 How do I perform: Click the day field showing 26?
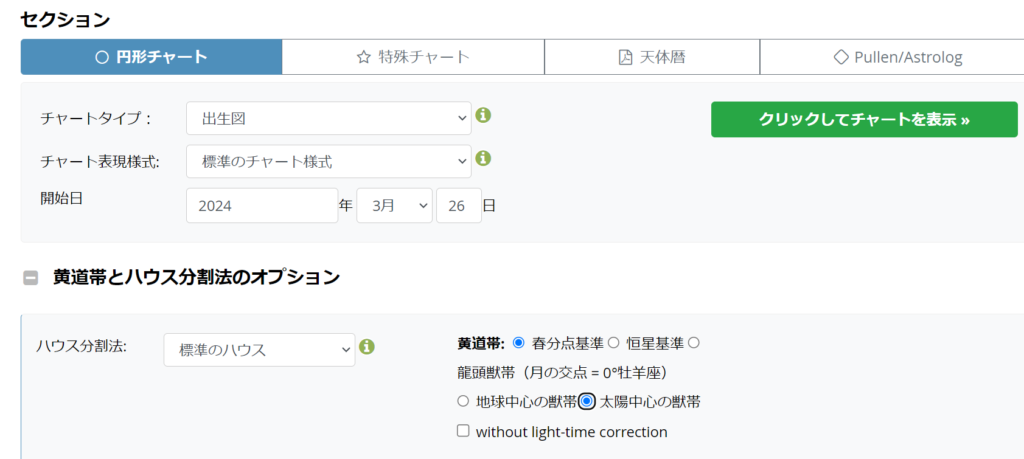458,206
